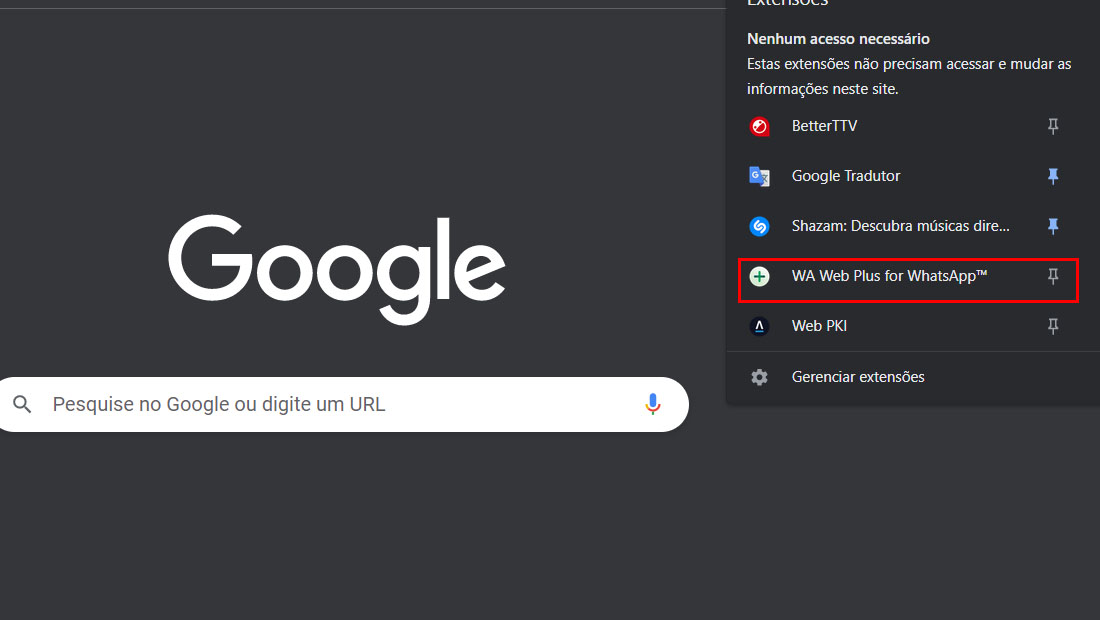This screenshot has height=620, width=1100.
Task: Click the magnifying glass search icon
Action: click(x=22, y=404)
